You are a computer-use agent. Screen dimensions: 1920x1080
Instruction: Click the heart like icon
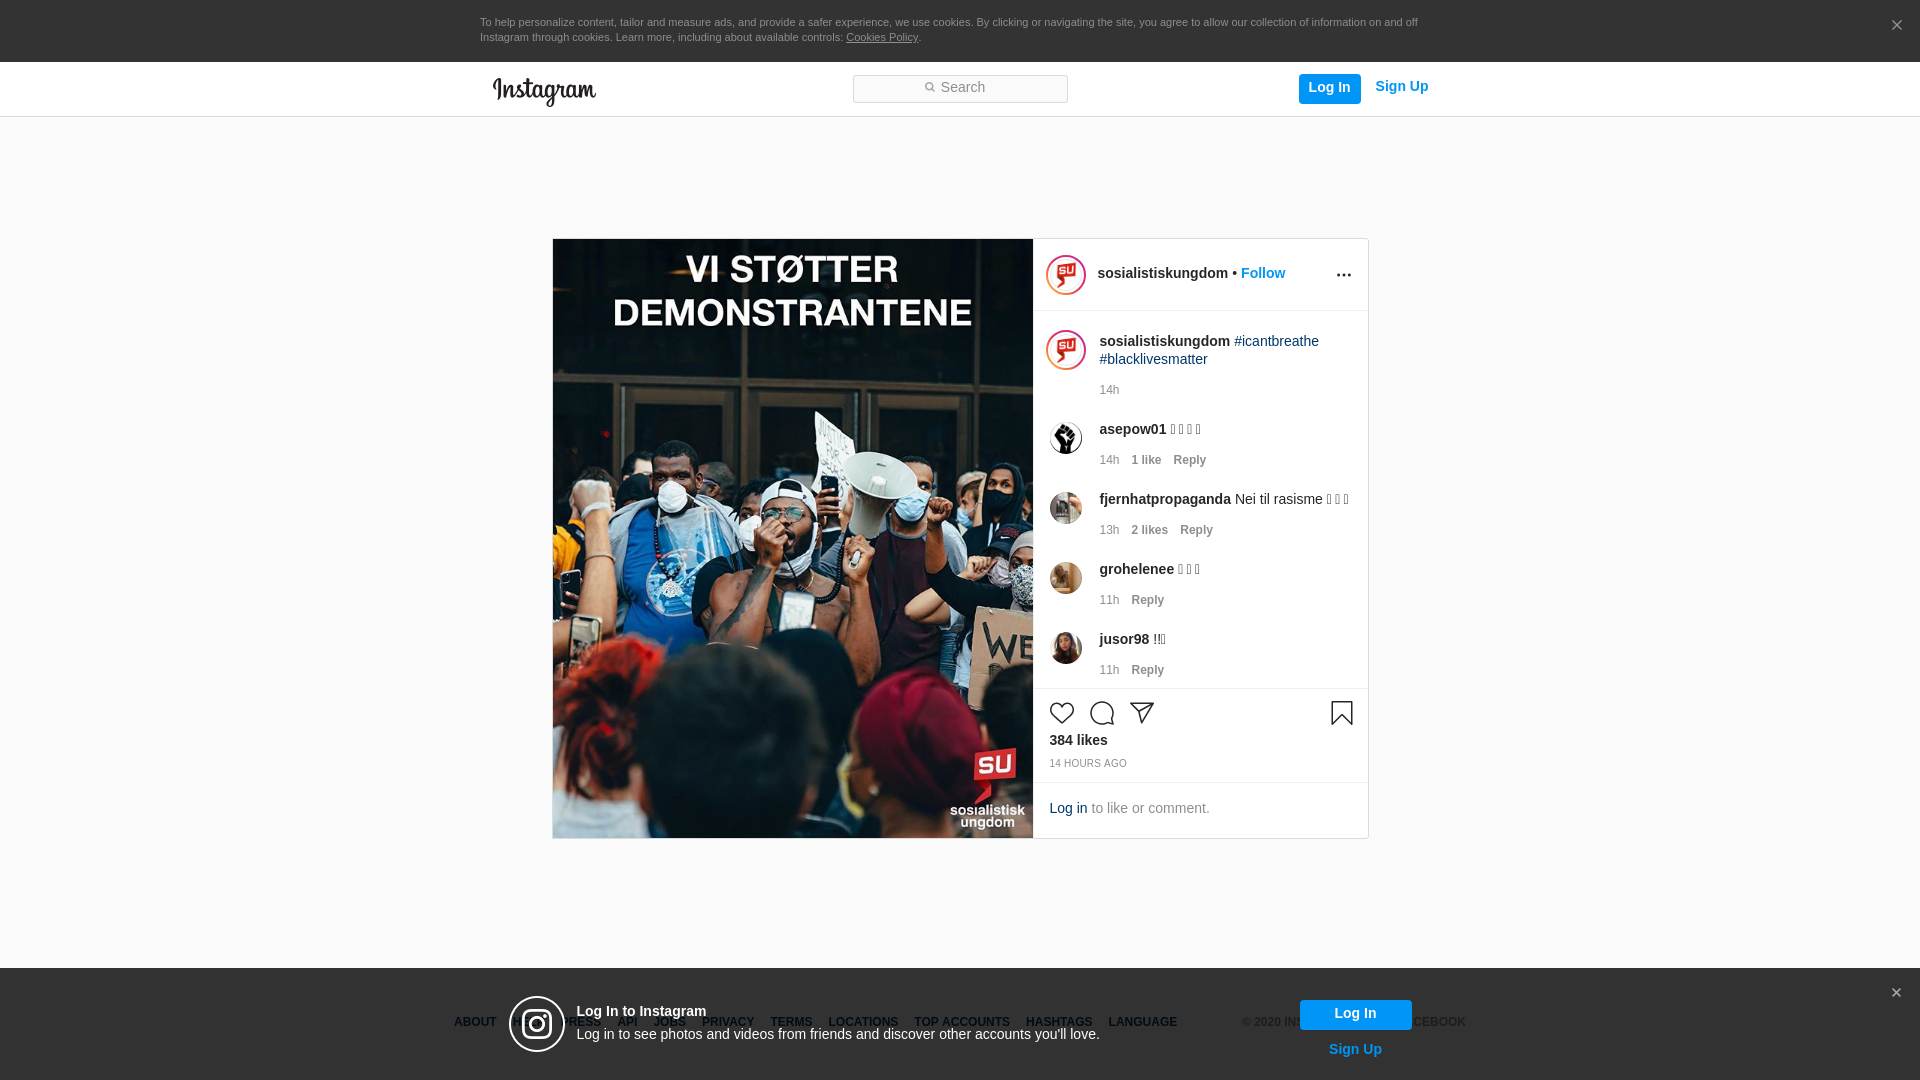coord(1061,713)
